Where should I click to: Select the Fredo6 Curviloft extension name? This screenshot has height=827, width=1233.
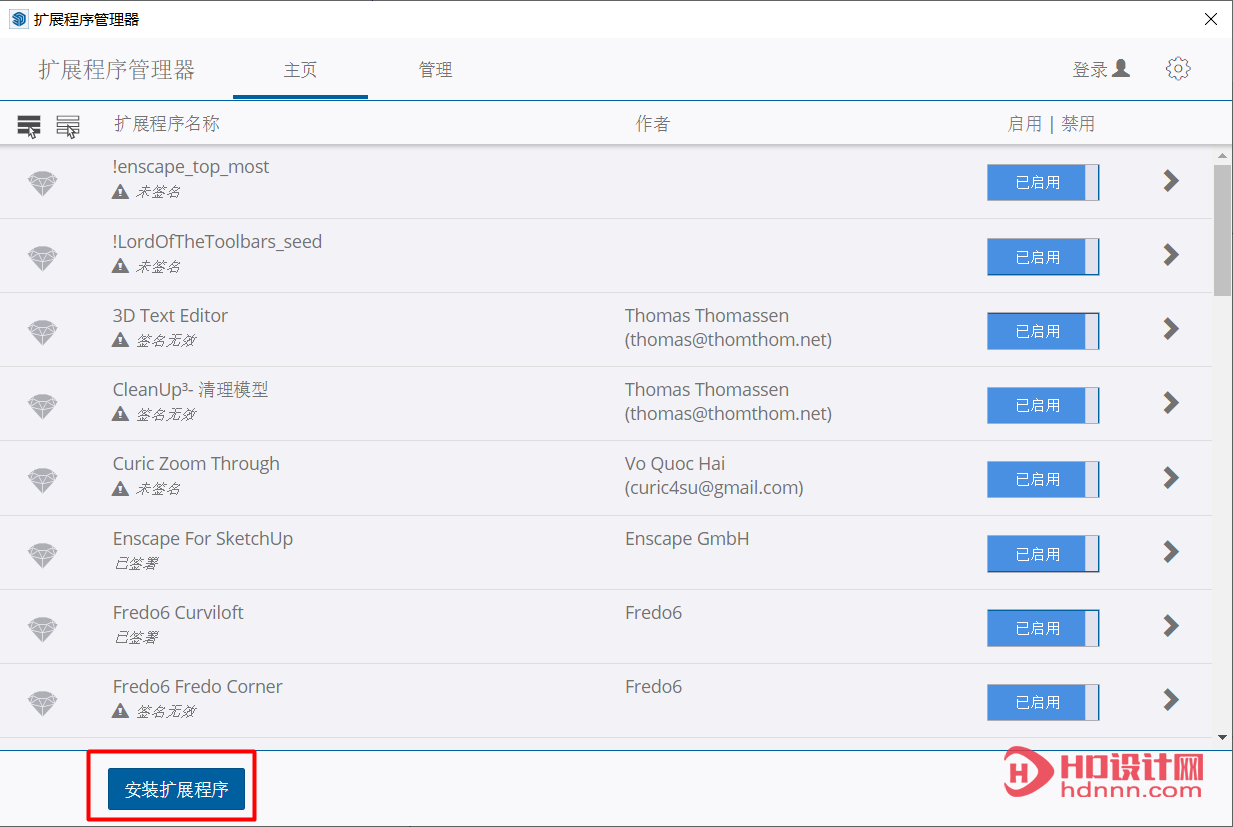178,612
